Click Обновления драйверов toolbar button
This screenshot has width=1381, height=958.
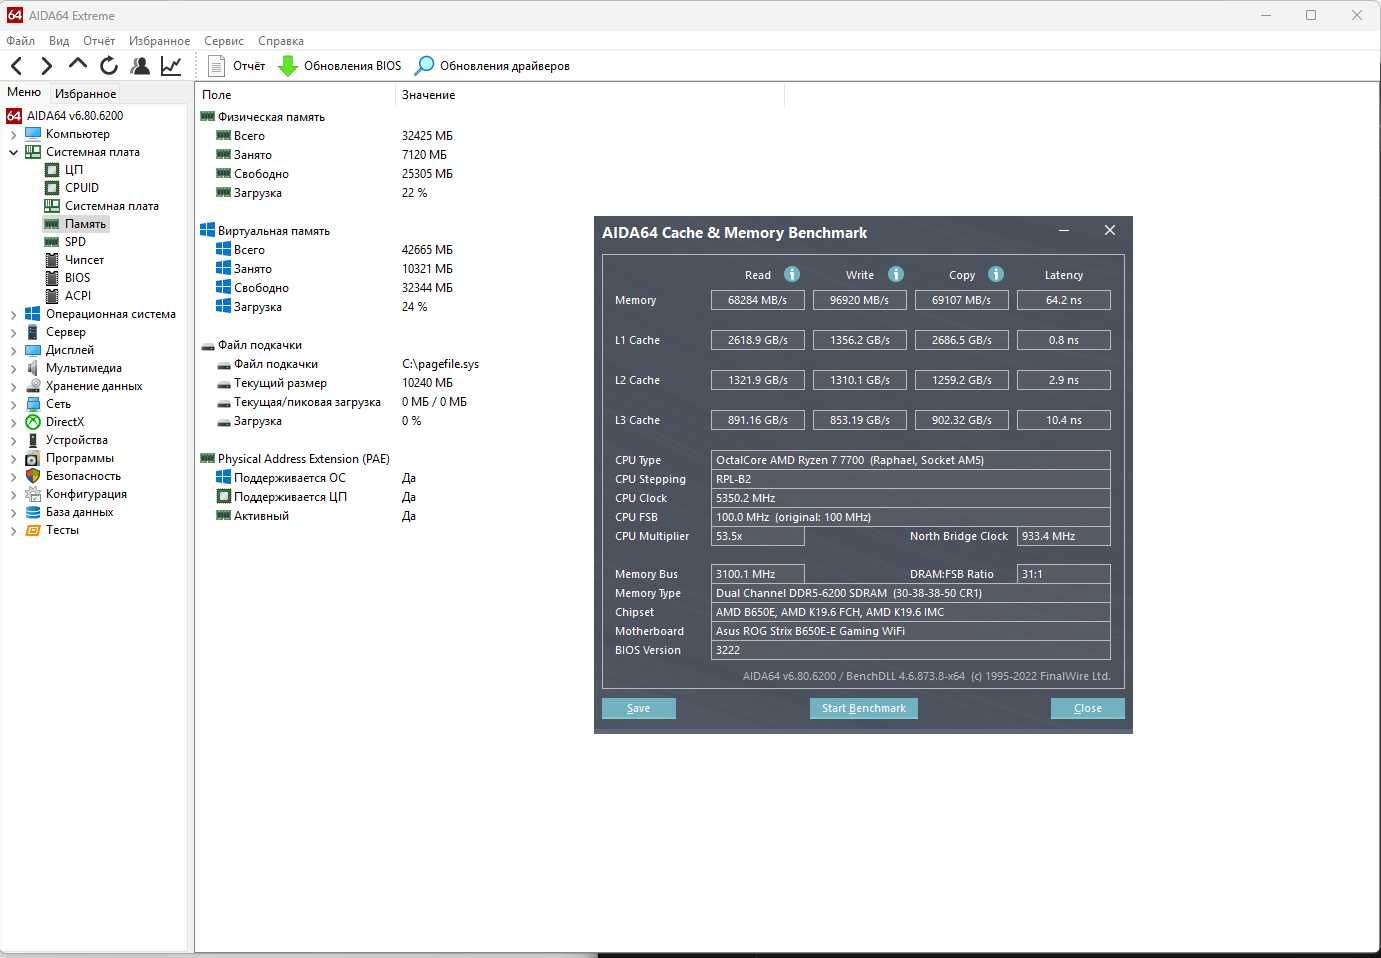[x=493, y=66]
